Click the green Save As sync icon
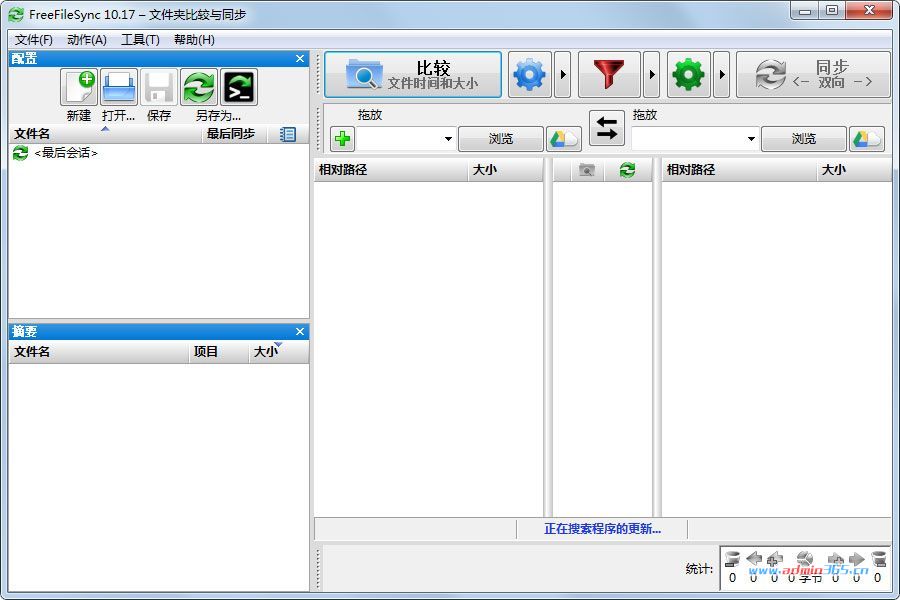Viewport: 900px width, 600px height. pos(199,87)
